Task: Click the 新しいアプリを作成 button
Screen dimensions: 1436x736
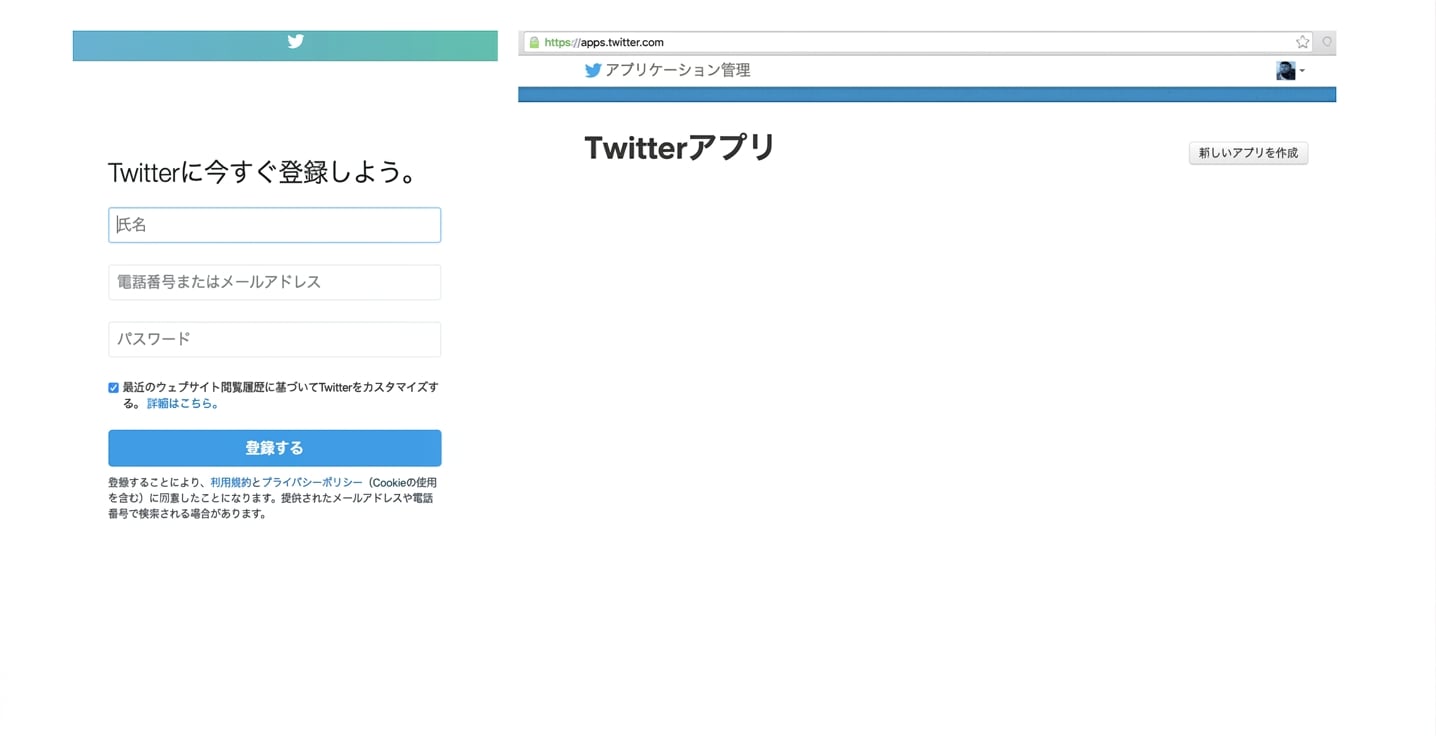Action: (1248, 153)
